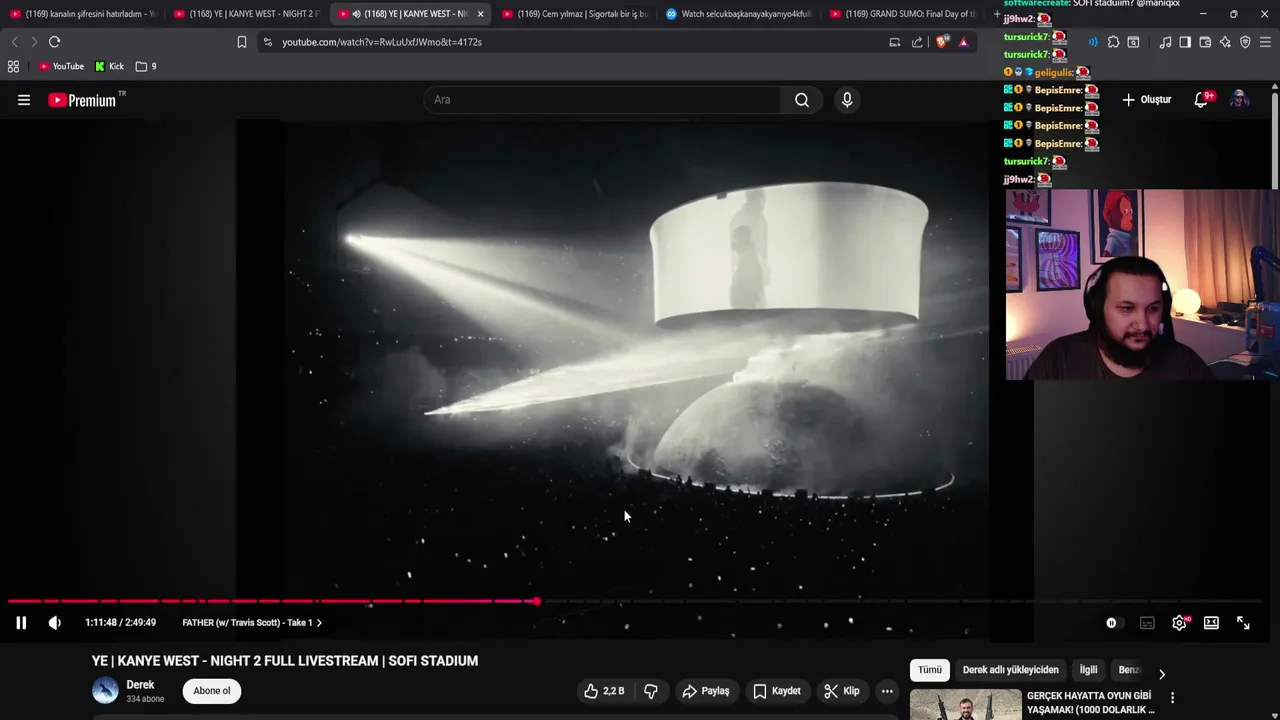Reload the page with the refresh icon
This screenshot has width=1280, height=720.
[x=55, y=42]
